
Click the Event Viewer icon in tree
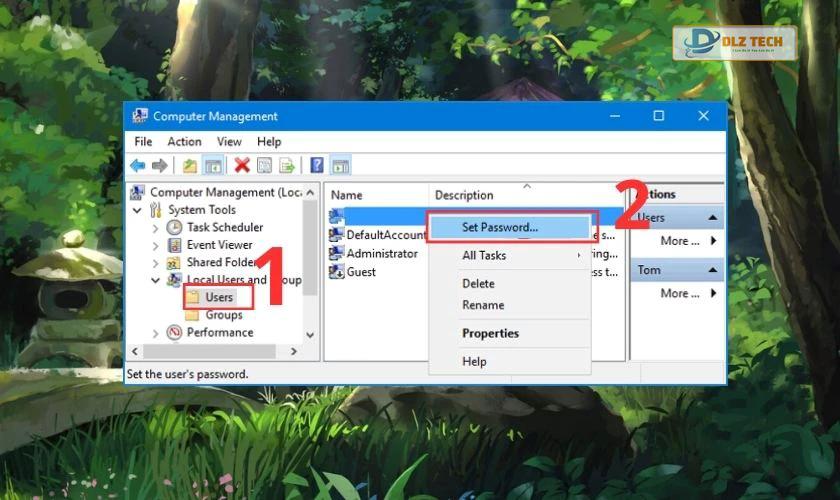tap(174, 245)
